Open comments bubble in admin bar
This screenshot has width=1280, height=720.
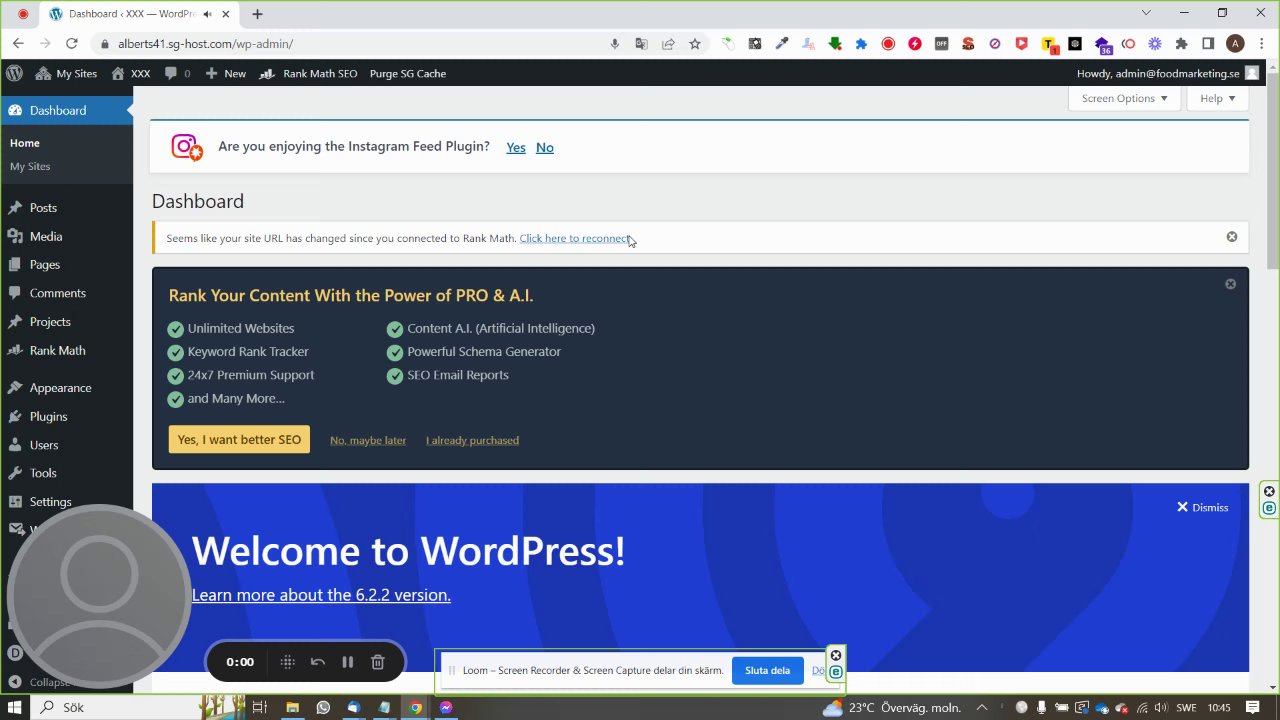click(177, 73)
